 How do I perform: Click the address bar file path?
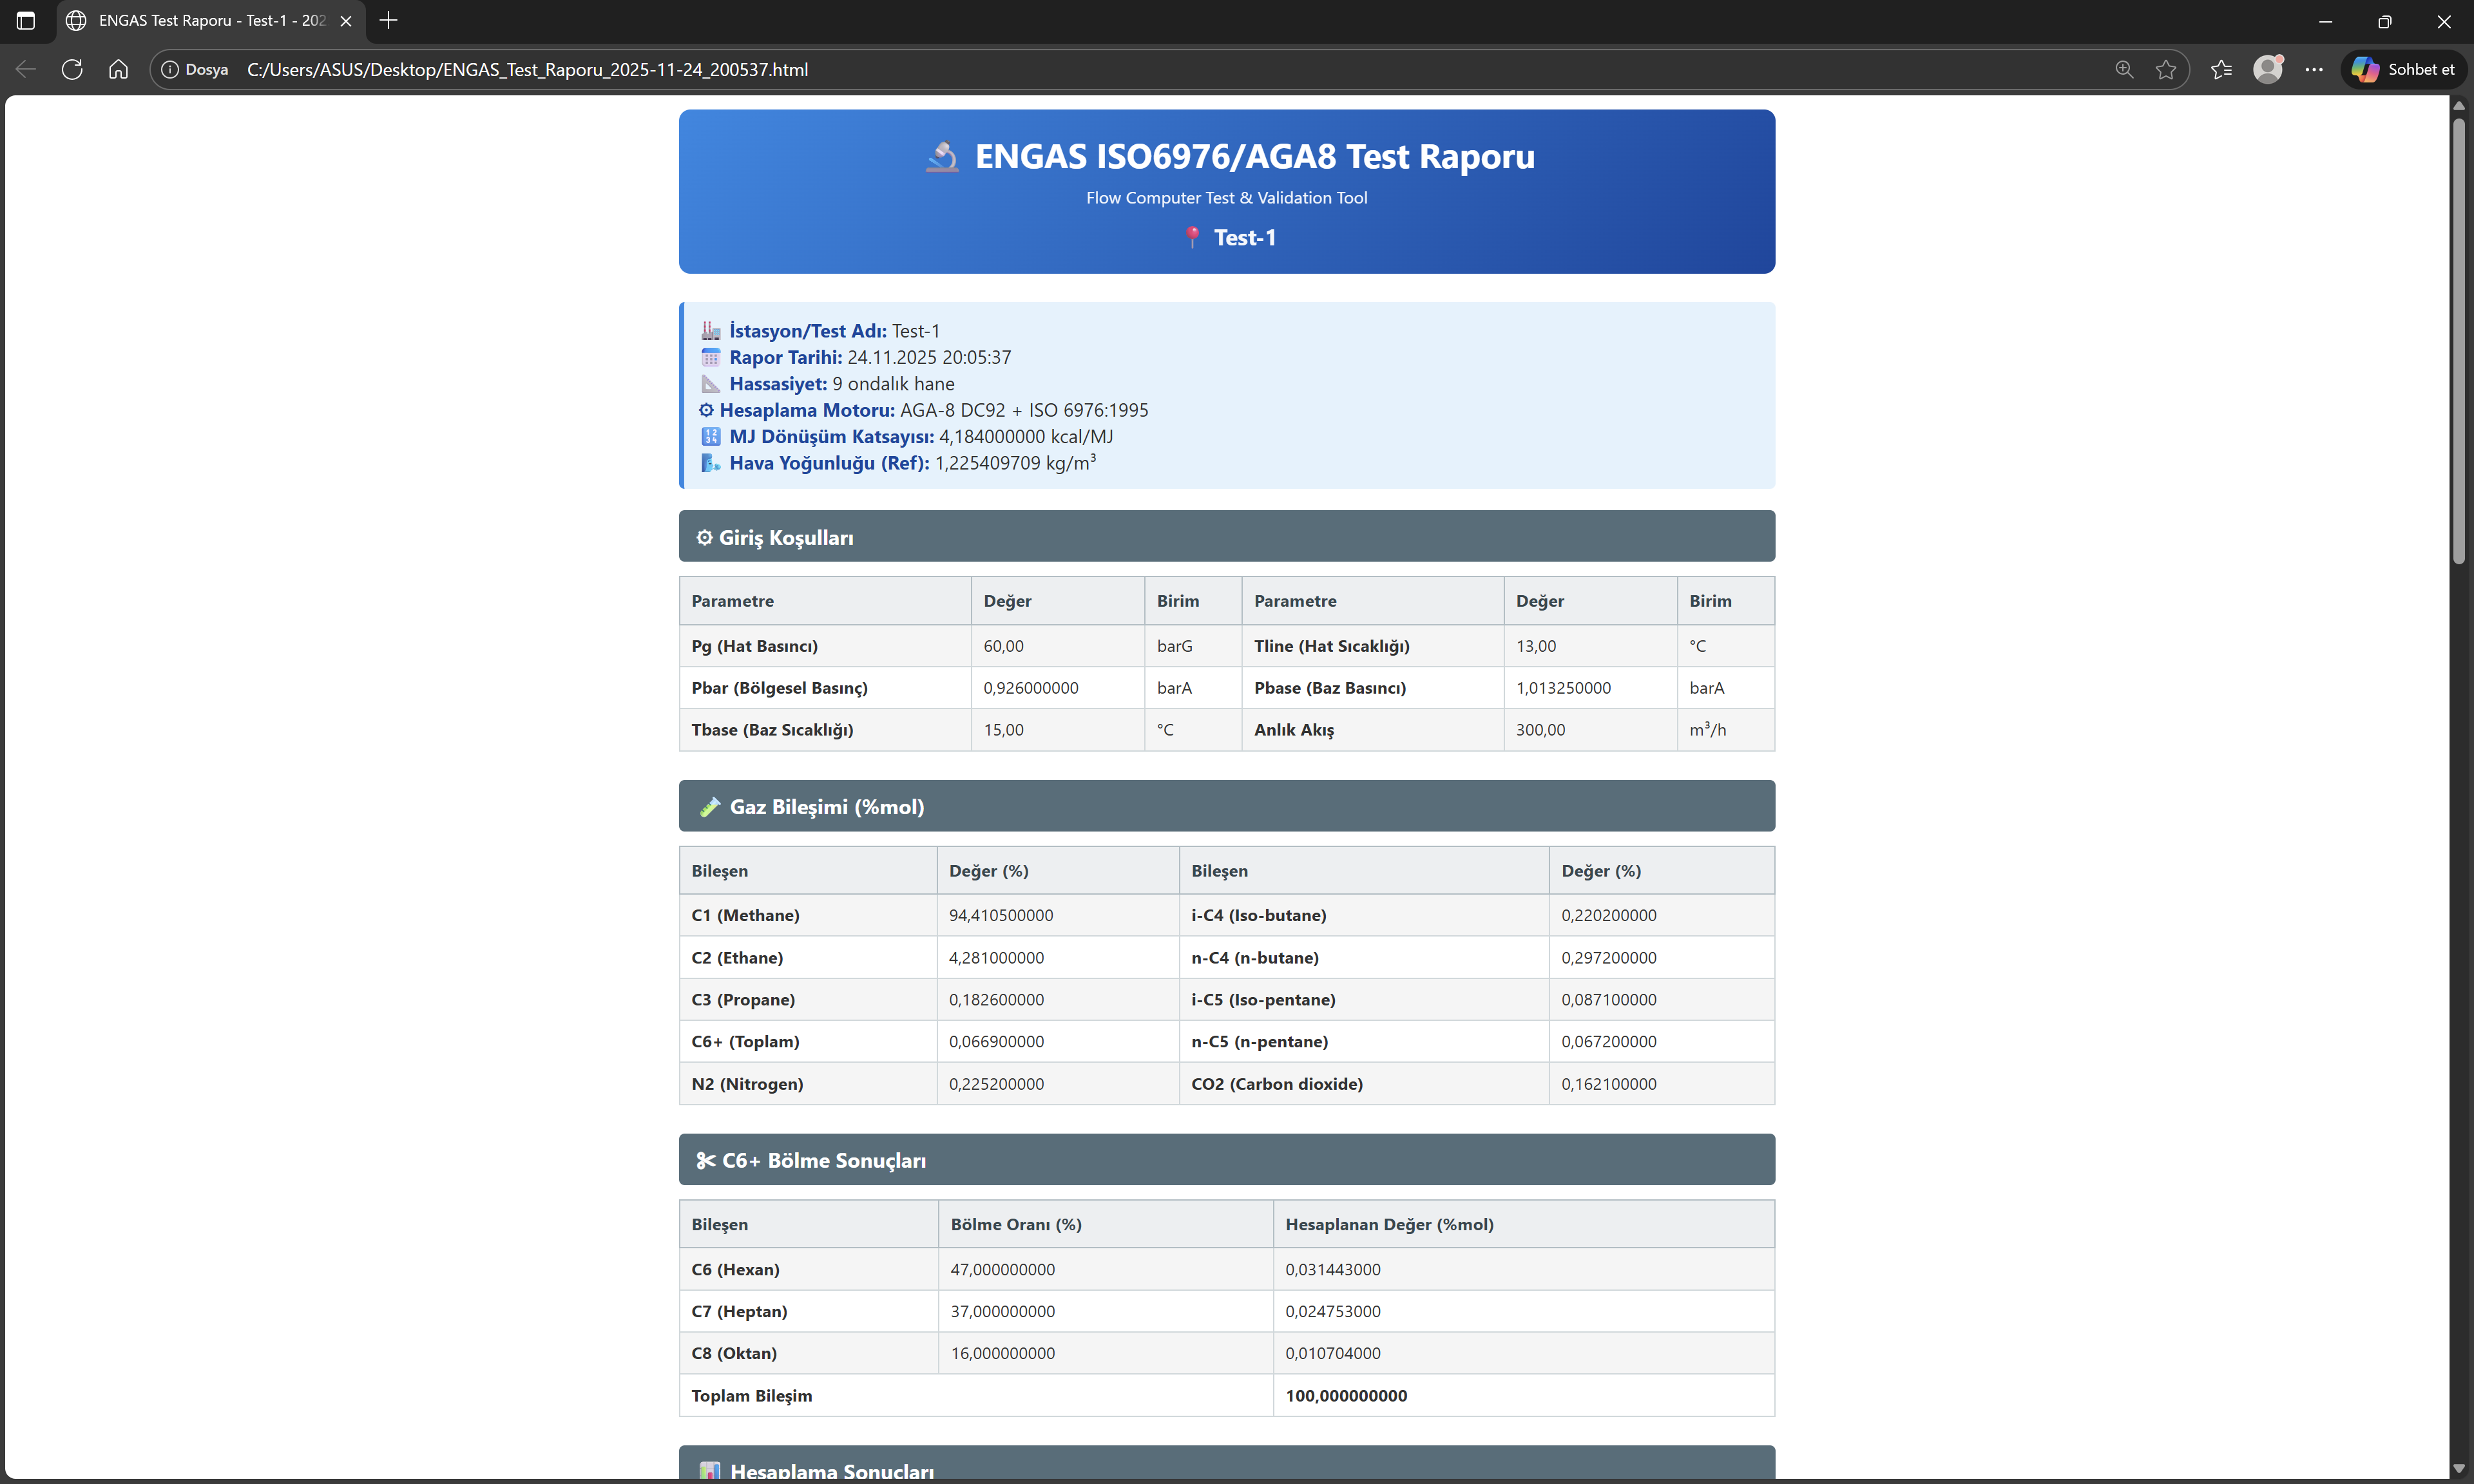(527, 69)
